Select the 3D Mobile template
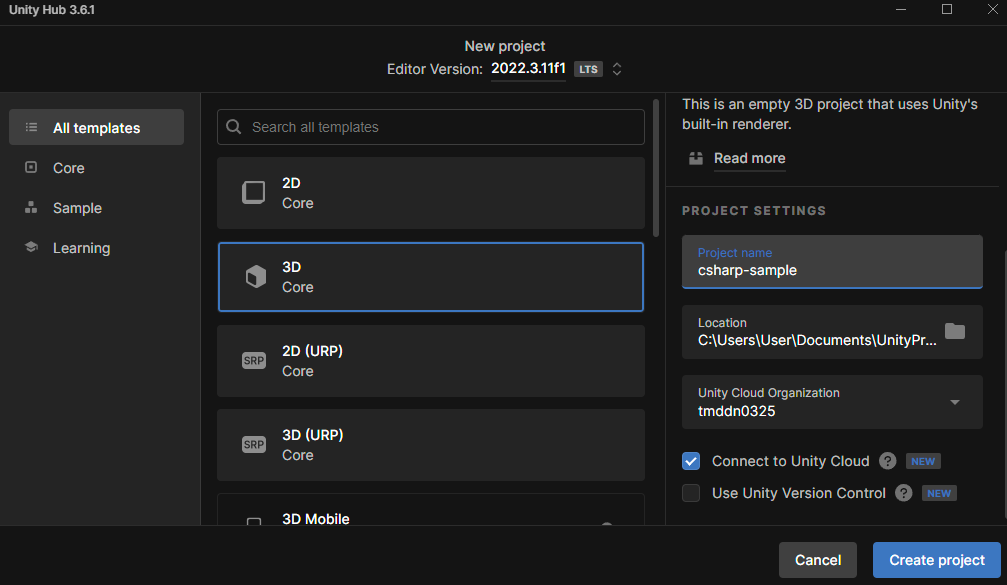The height and width of the screenshot is (585, 1007). [x=431, y=510]
